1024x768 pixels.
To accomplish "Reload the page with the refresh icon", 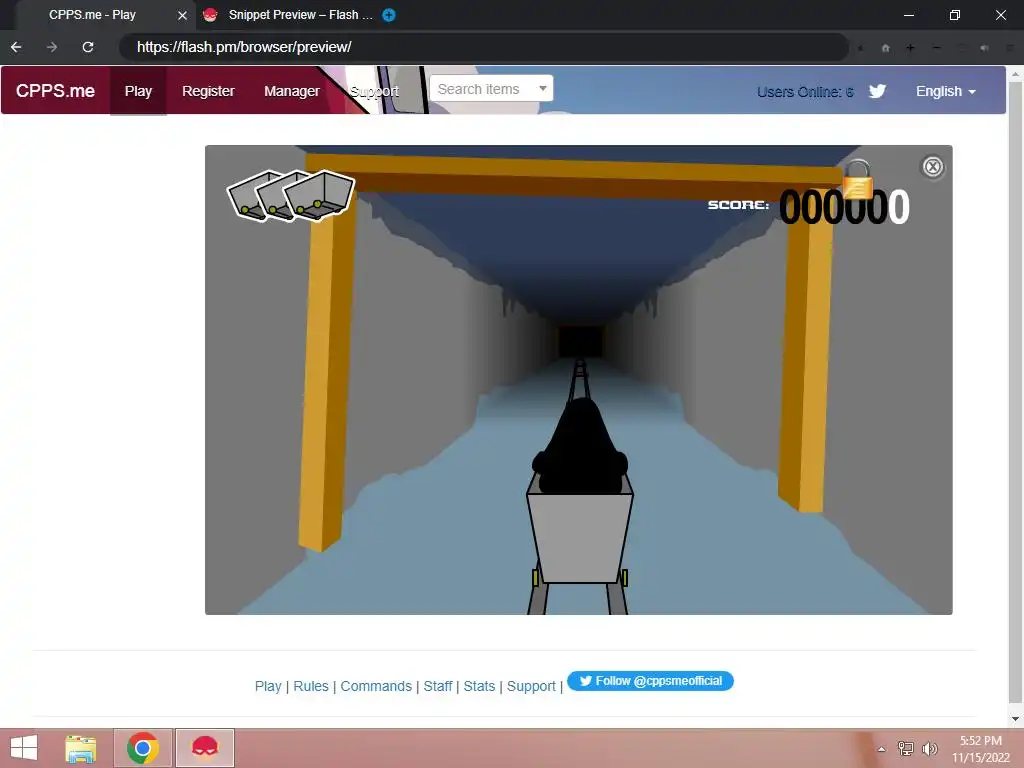I will [x=88, y=47].
